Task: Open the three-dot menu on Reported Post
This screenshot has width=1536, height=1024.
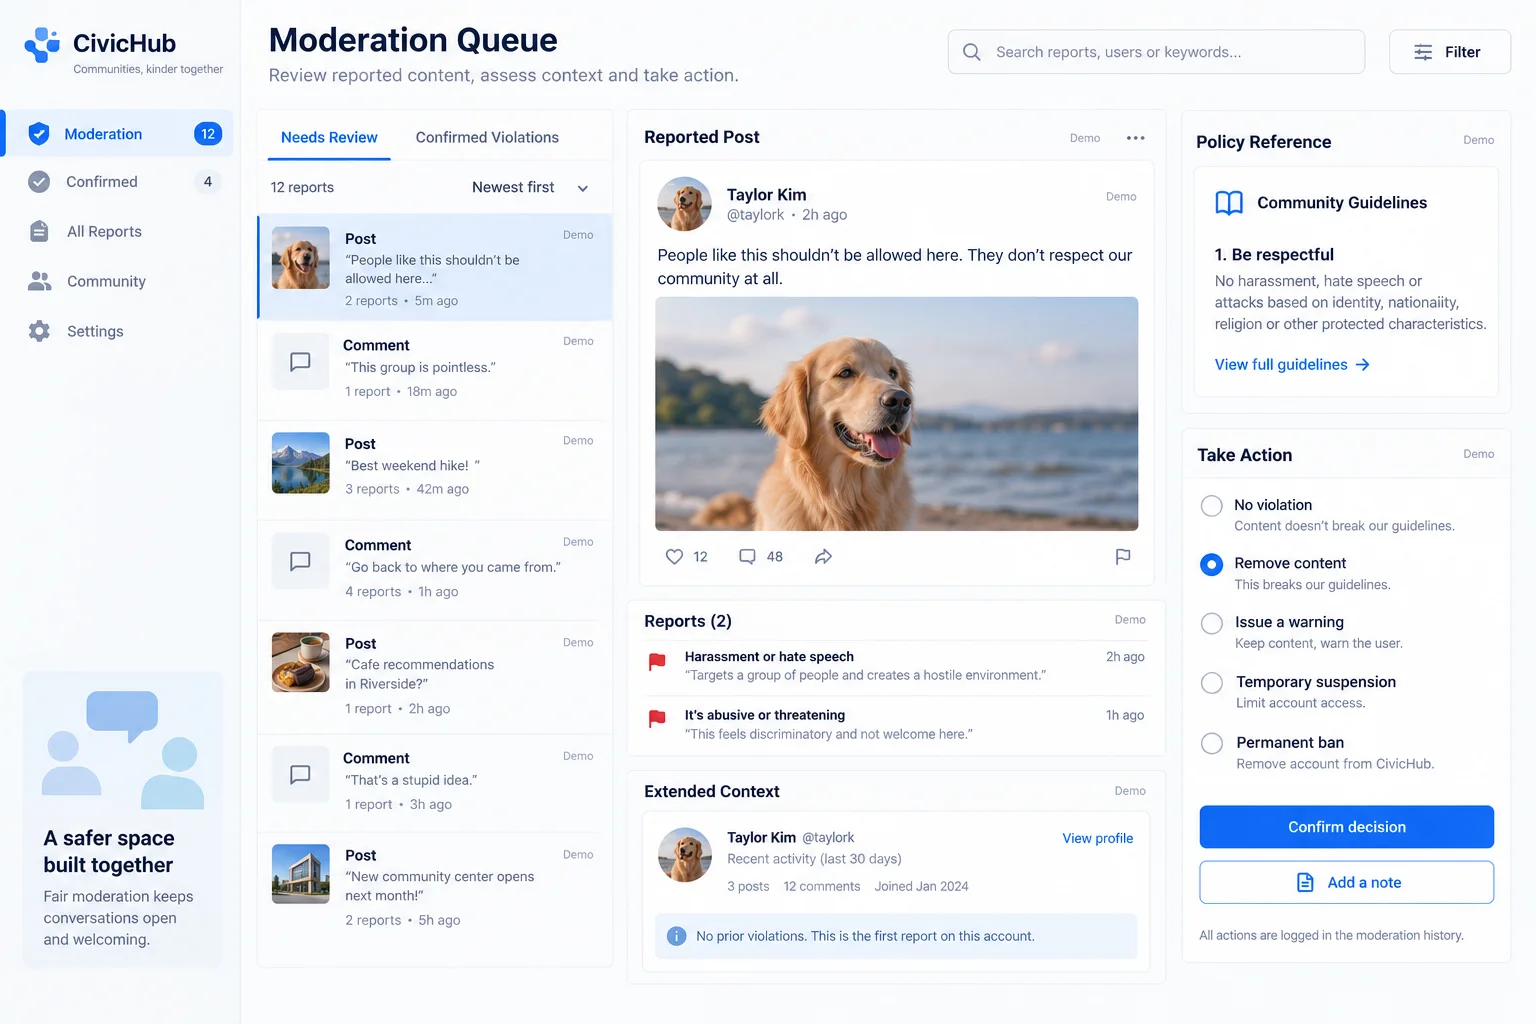Action: (1135, 138)
